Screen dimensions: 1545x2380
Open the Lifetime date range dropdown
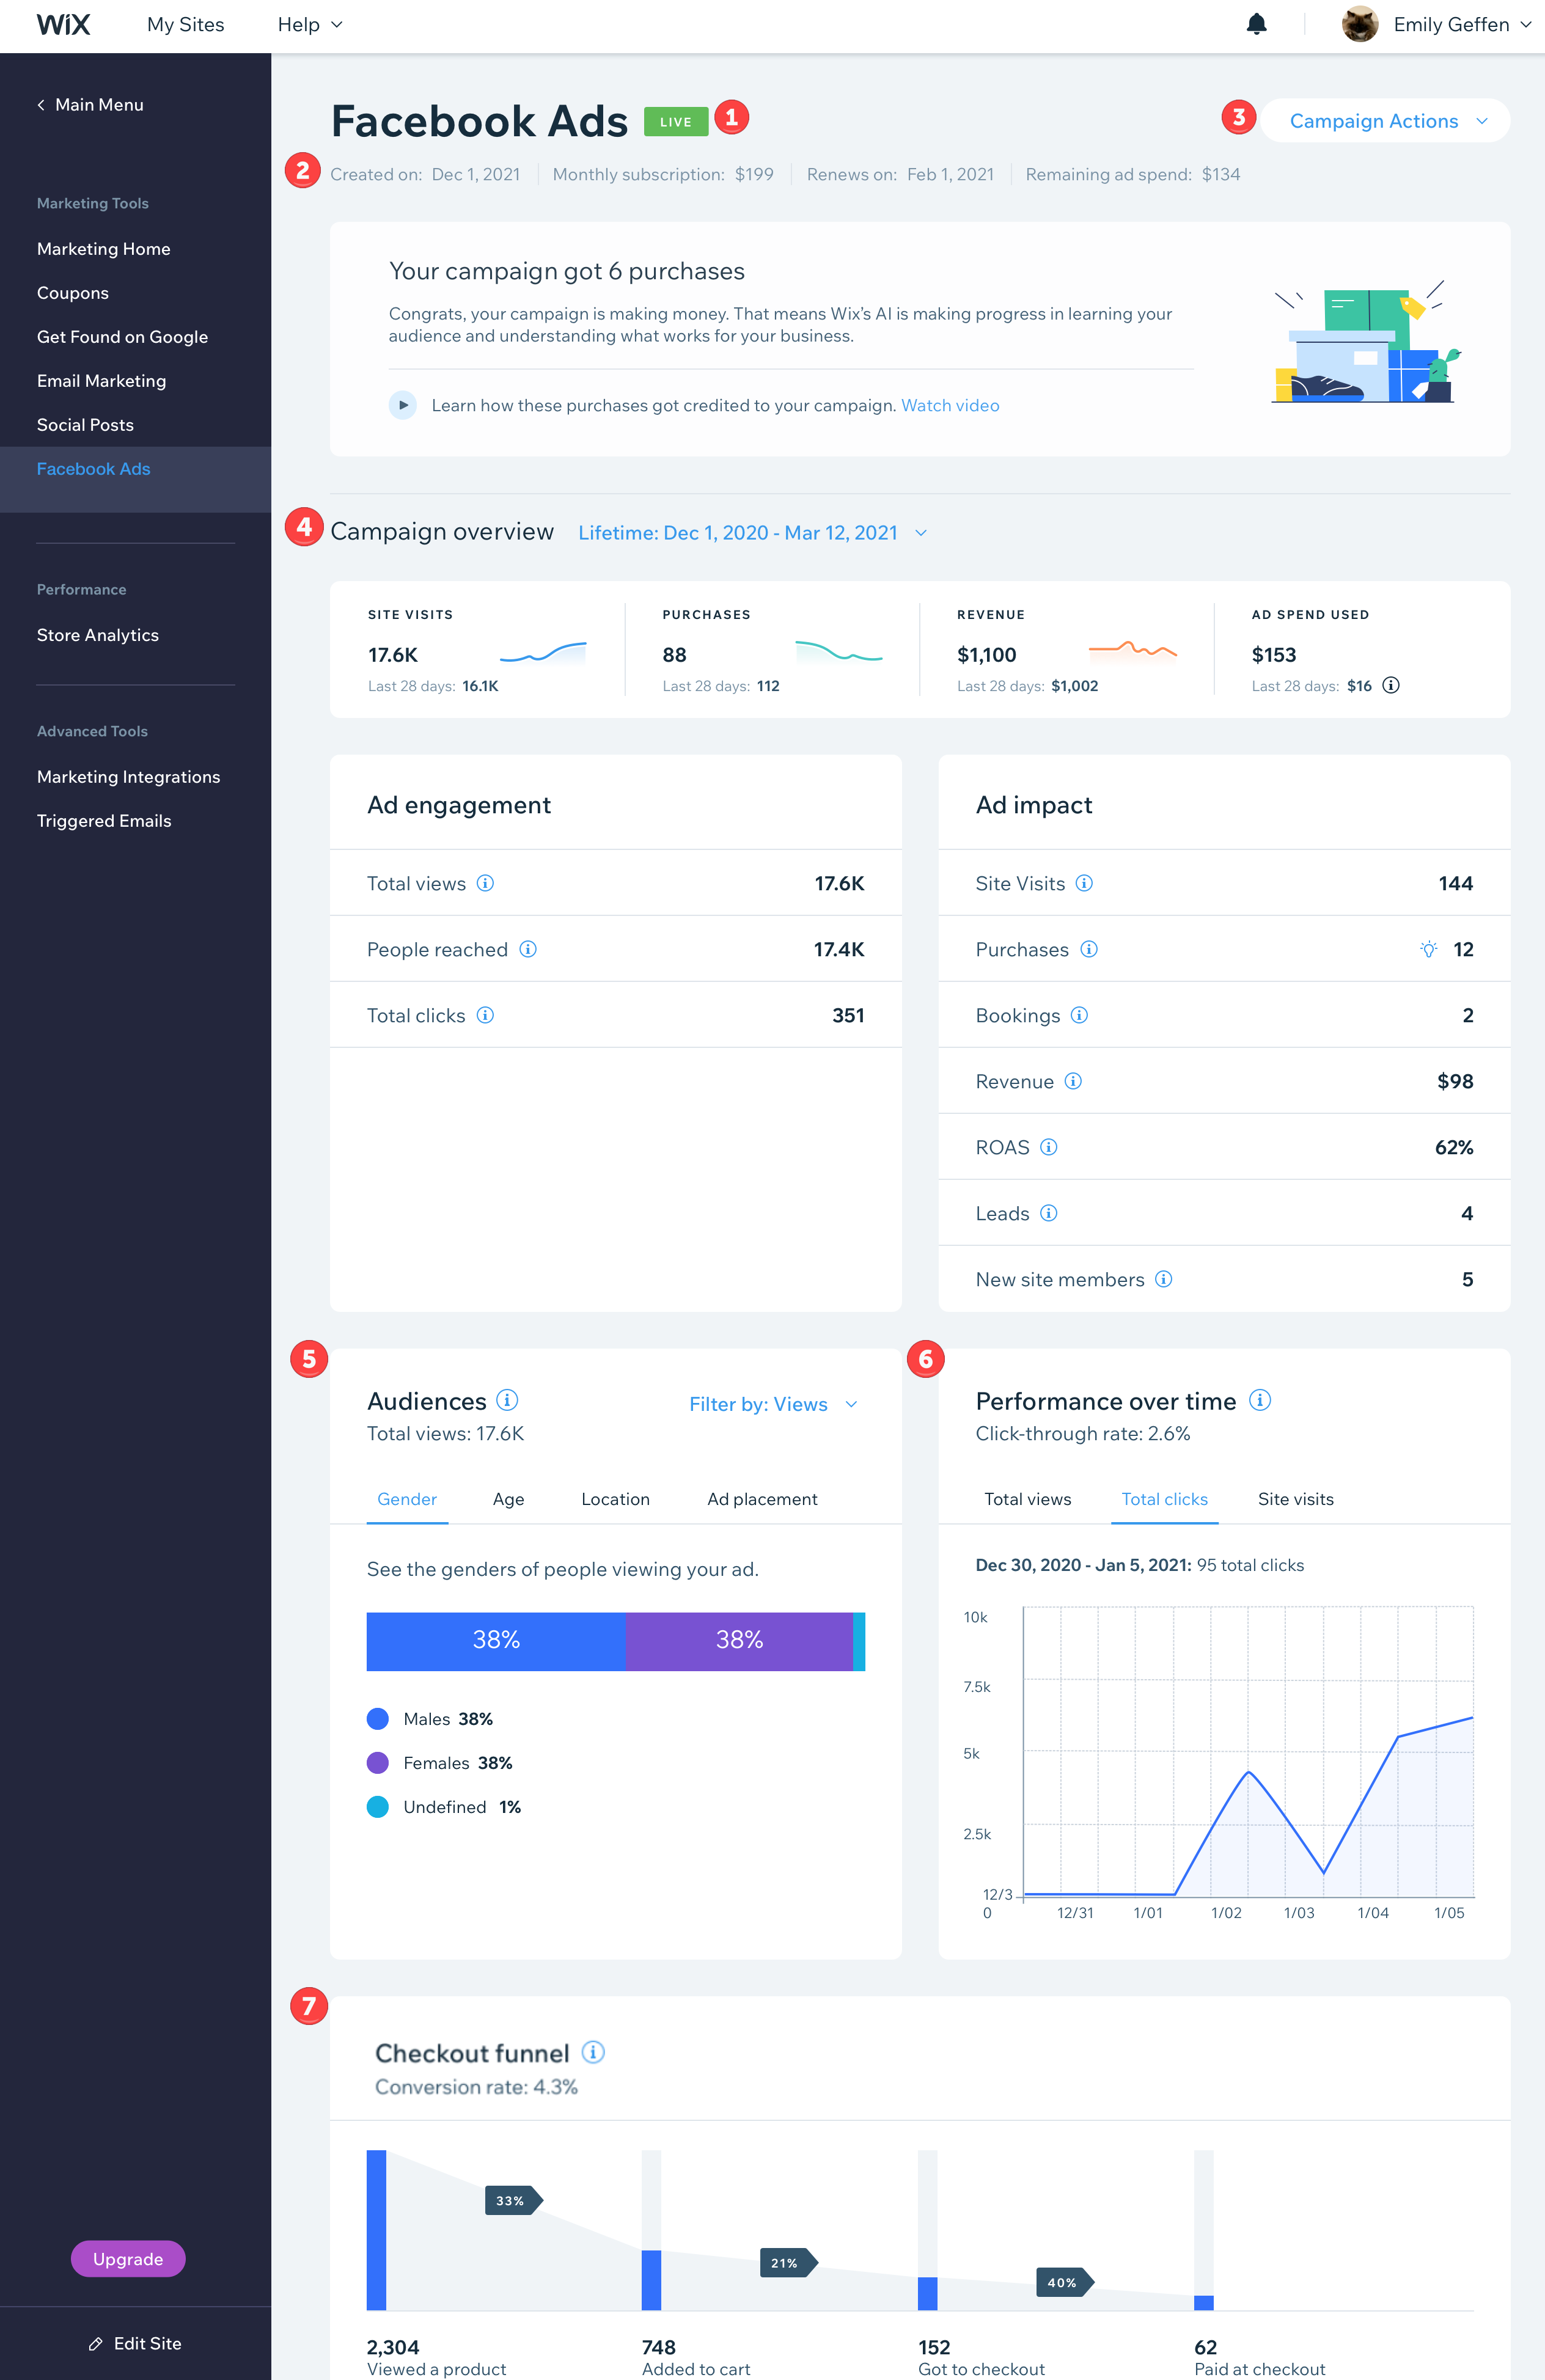[x=752, y=532]
